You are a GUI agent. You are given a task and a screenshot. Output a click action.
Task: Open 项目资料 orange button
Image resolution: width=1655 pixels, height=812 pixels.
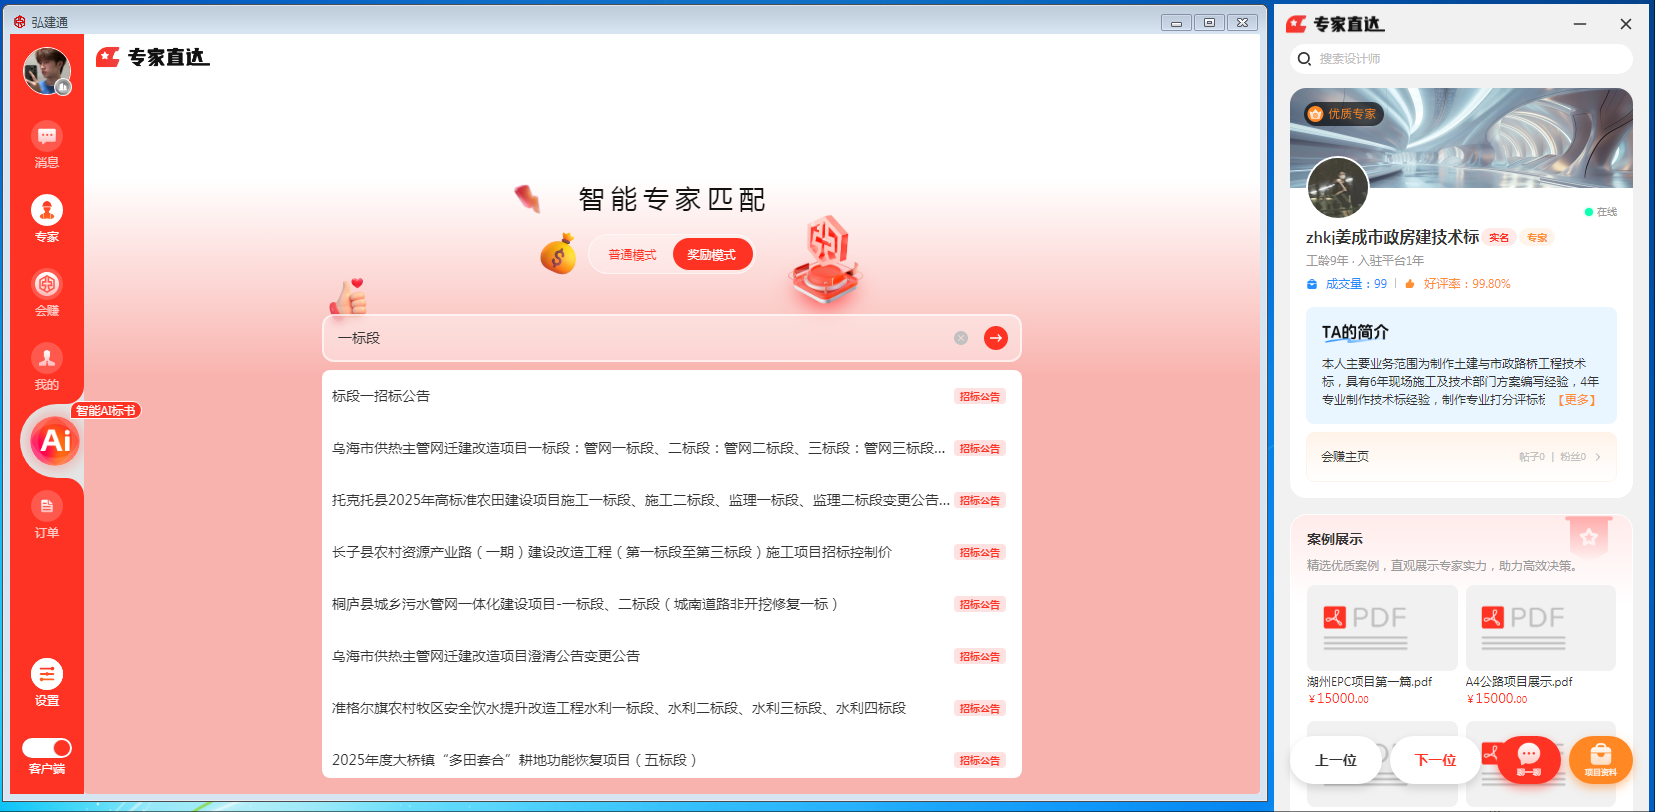(1601, 759)
